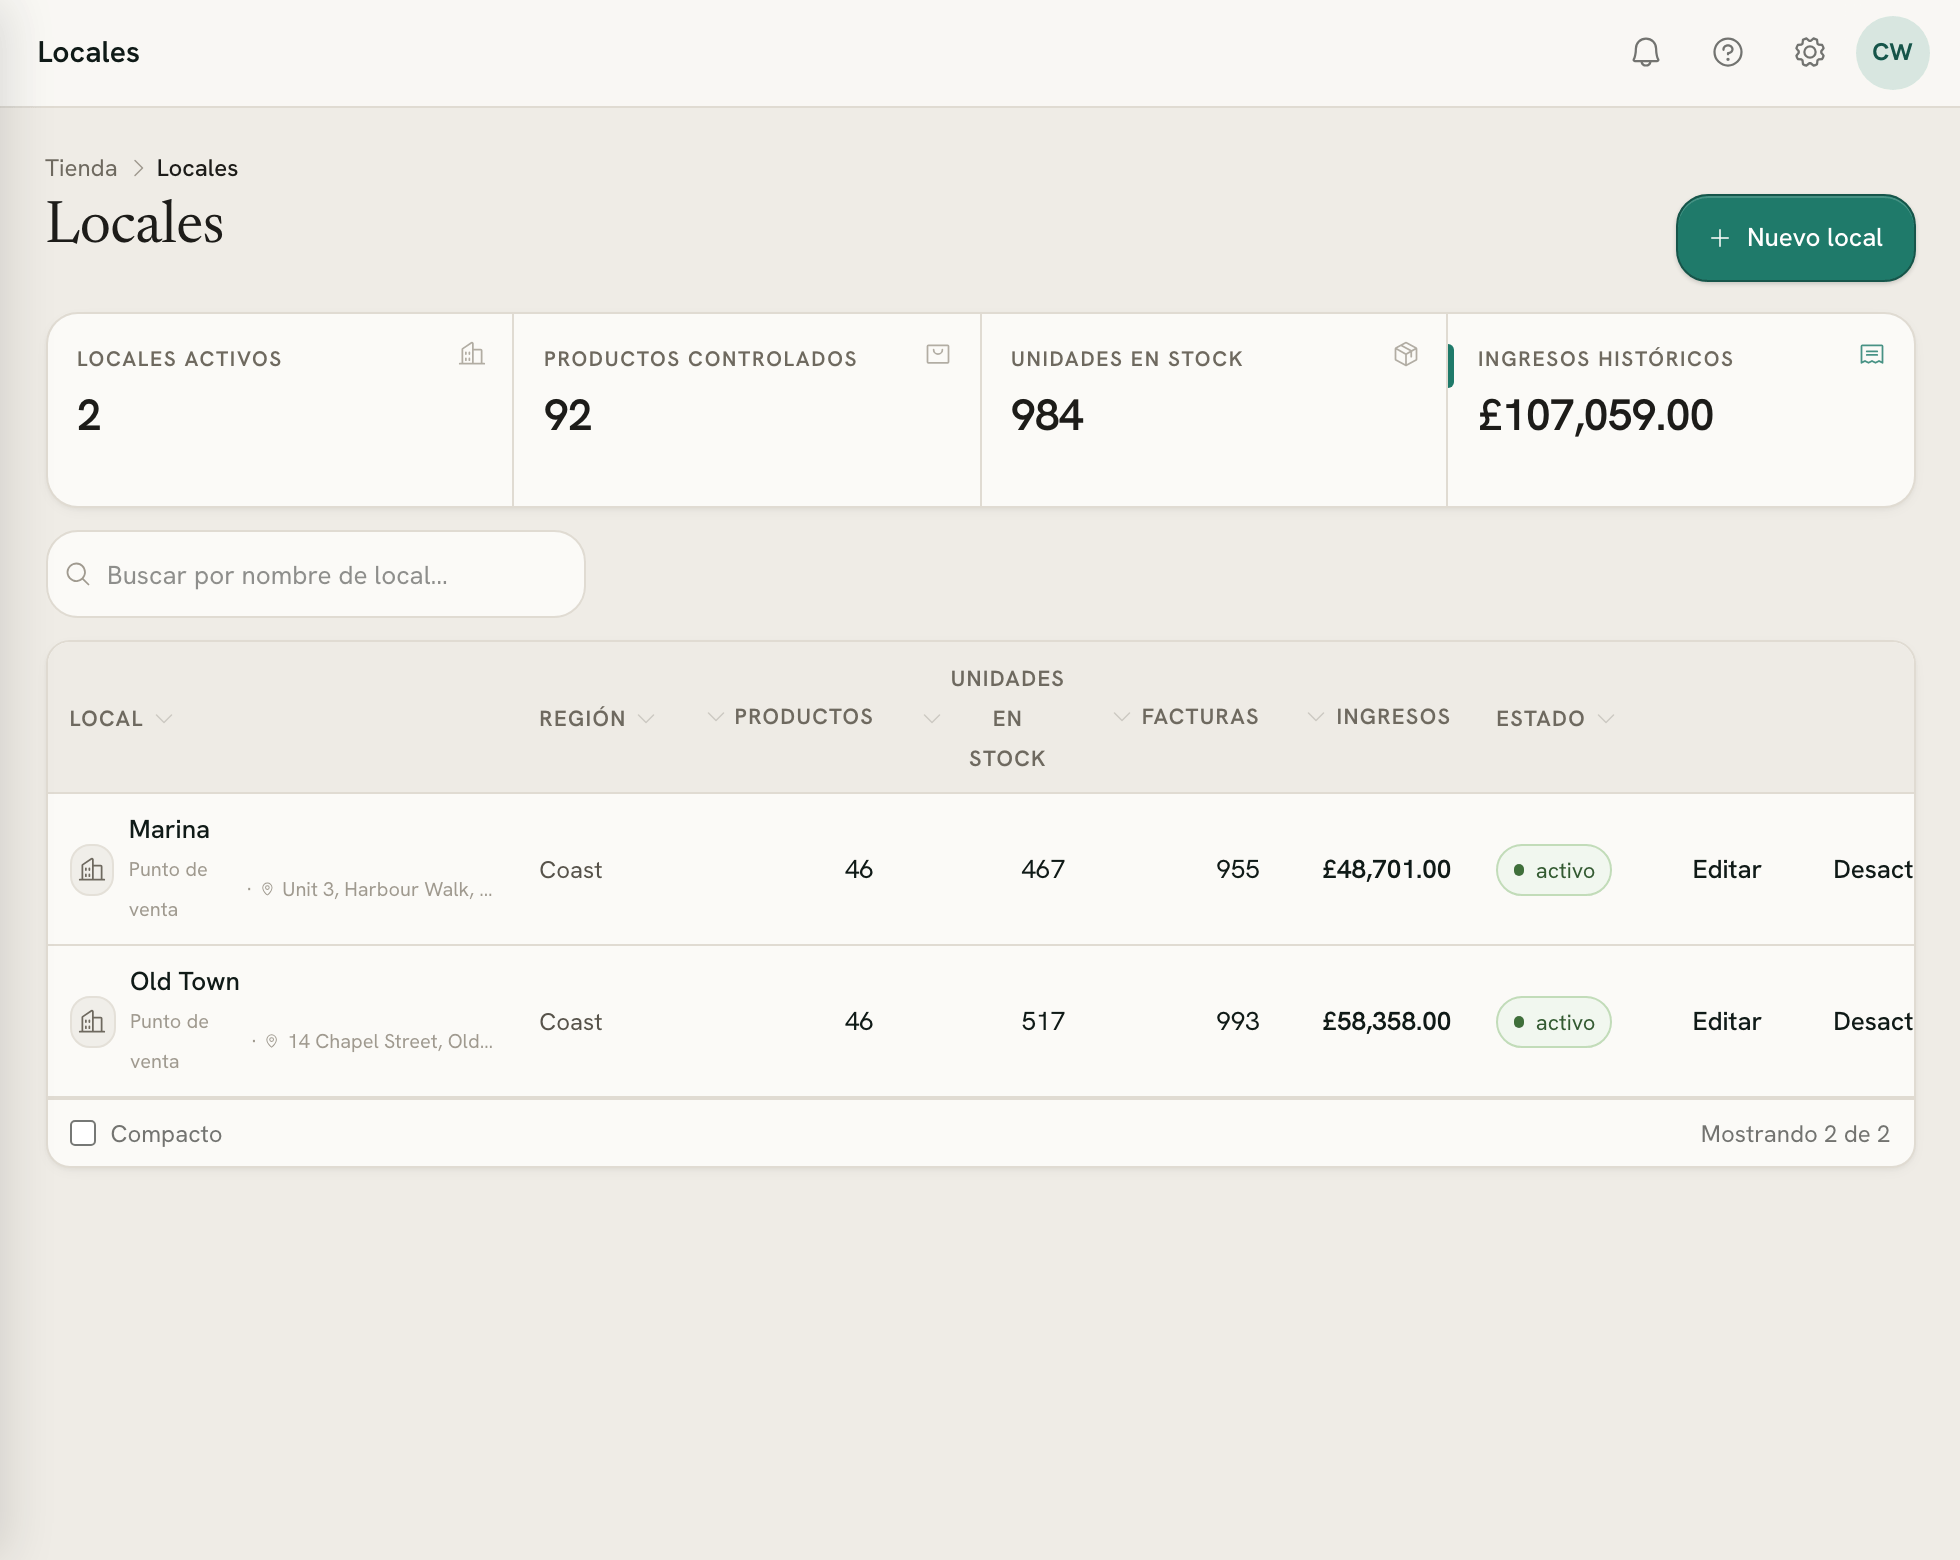Viewport: 1960px width, 1560px height.
Task: Open the notifications bell
Action: point(1646,52)
